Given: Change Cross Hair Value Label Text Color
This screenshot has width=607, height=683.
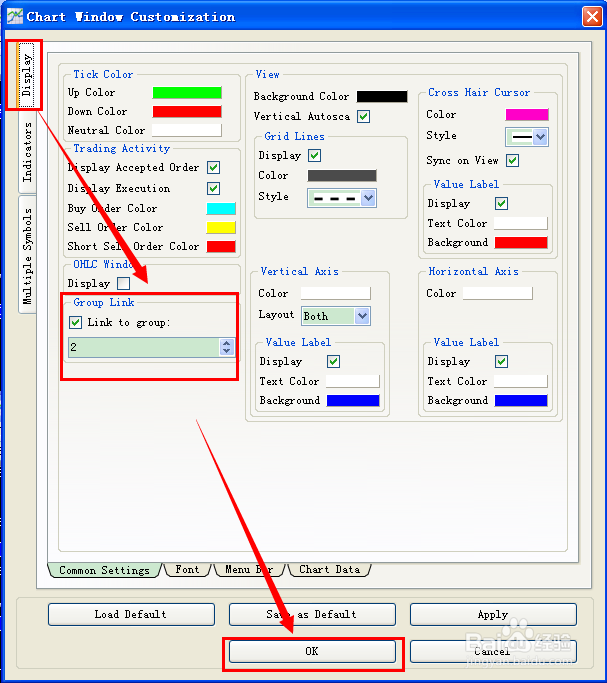Looking at the screenshot, I should pos(521,223).
